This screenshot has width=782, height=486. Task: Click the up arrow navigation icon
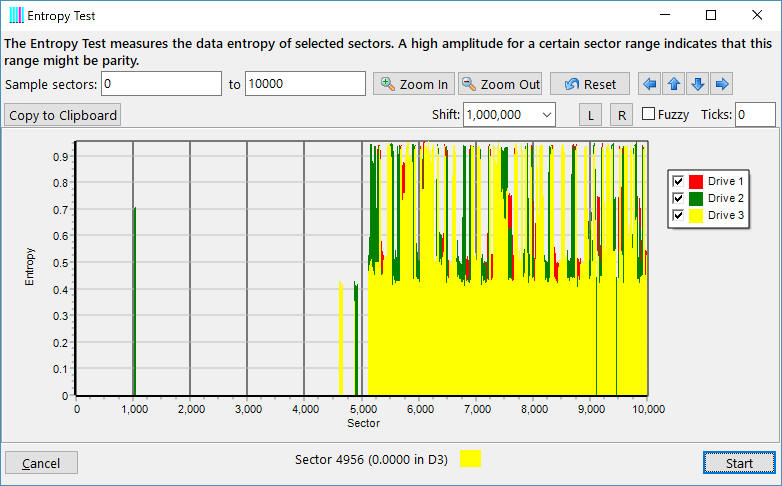674,84
